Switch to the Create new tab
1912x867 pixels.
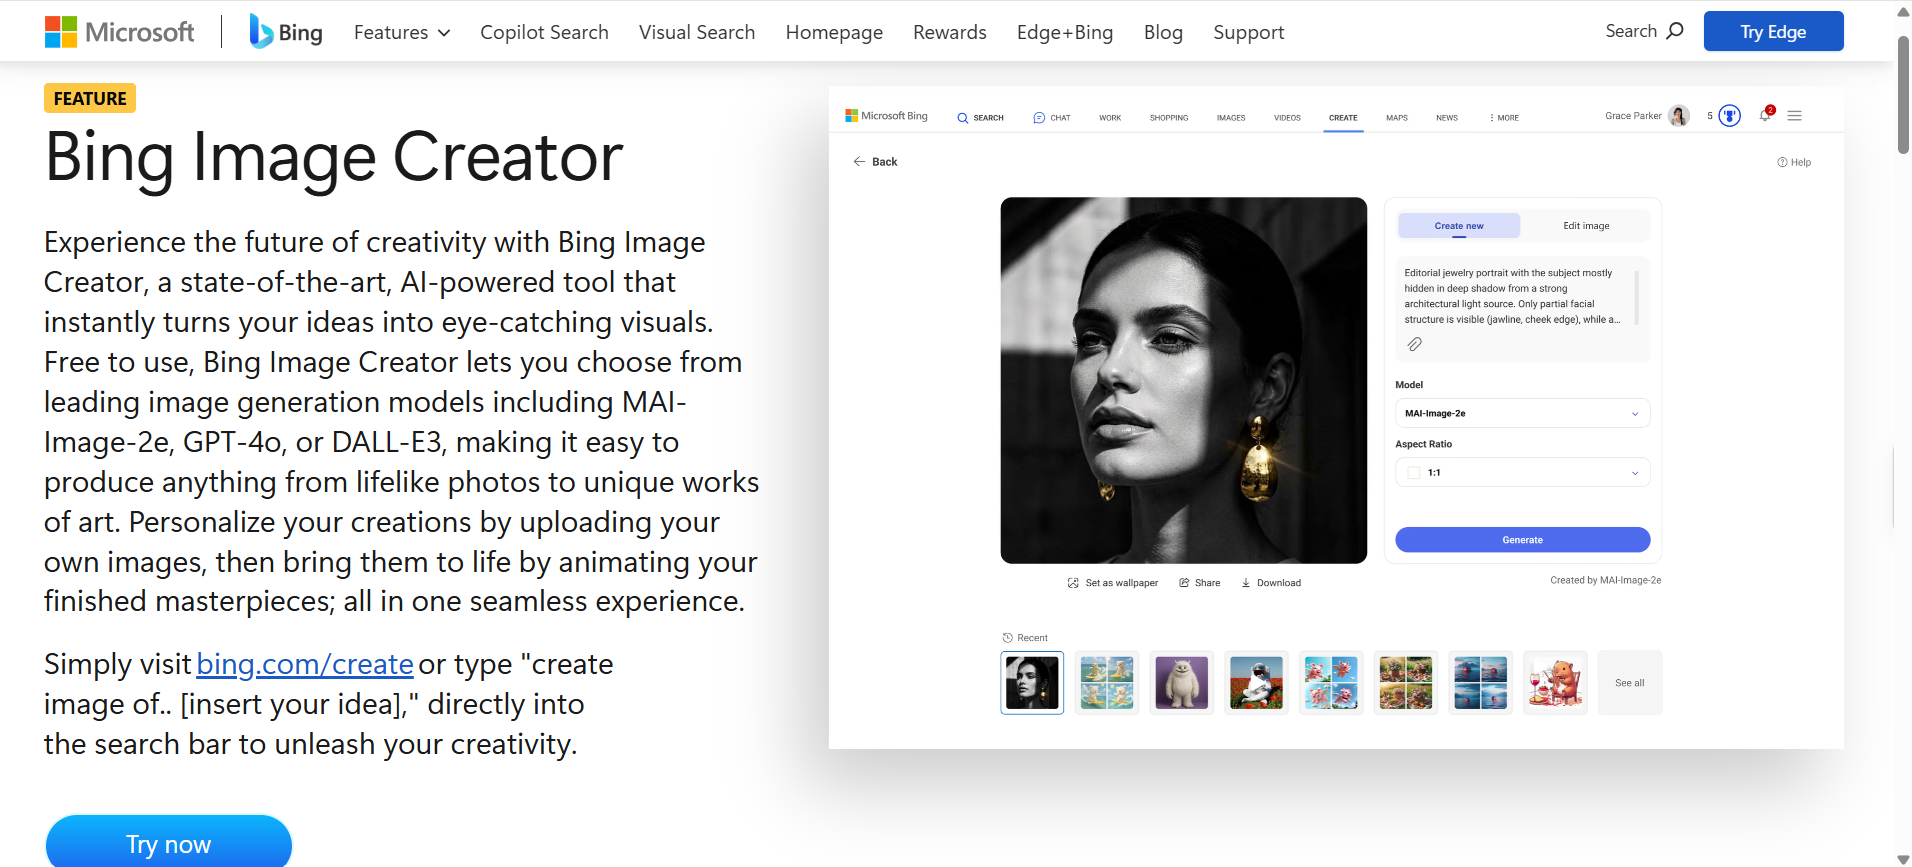[x=1459, y=226]
